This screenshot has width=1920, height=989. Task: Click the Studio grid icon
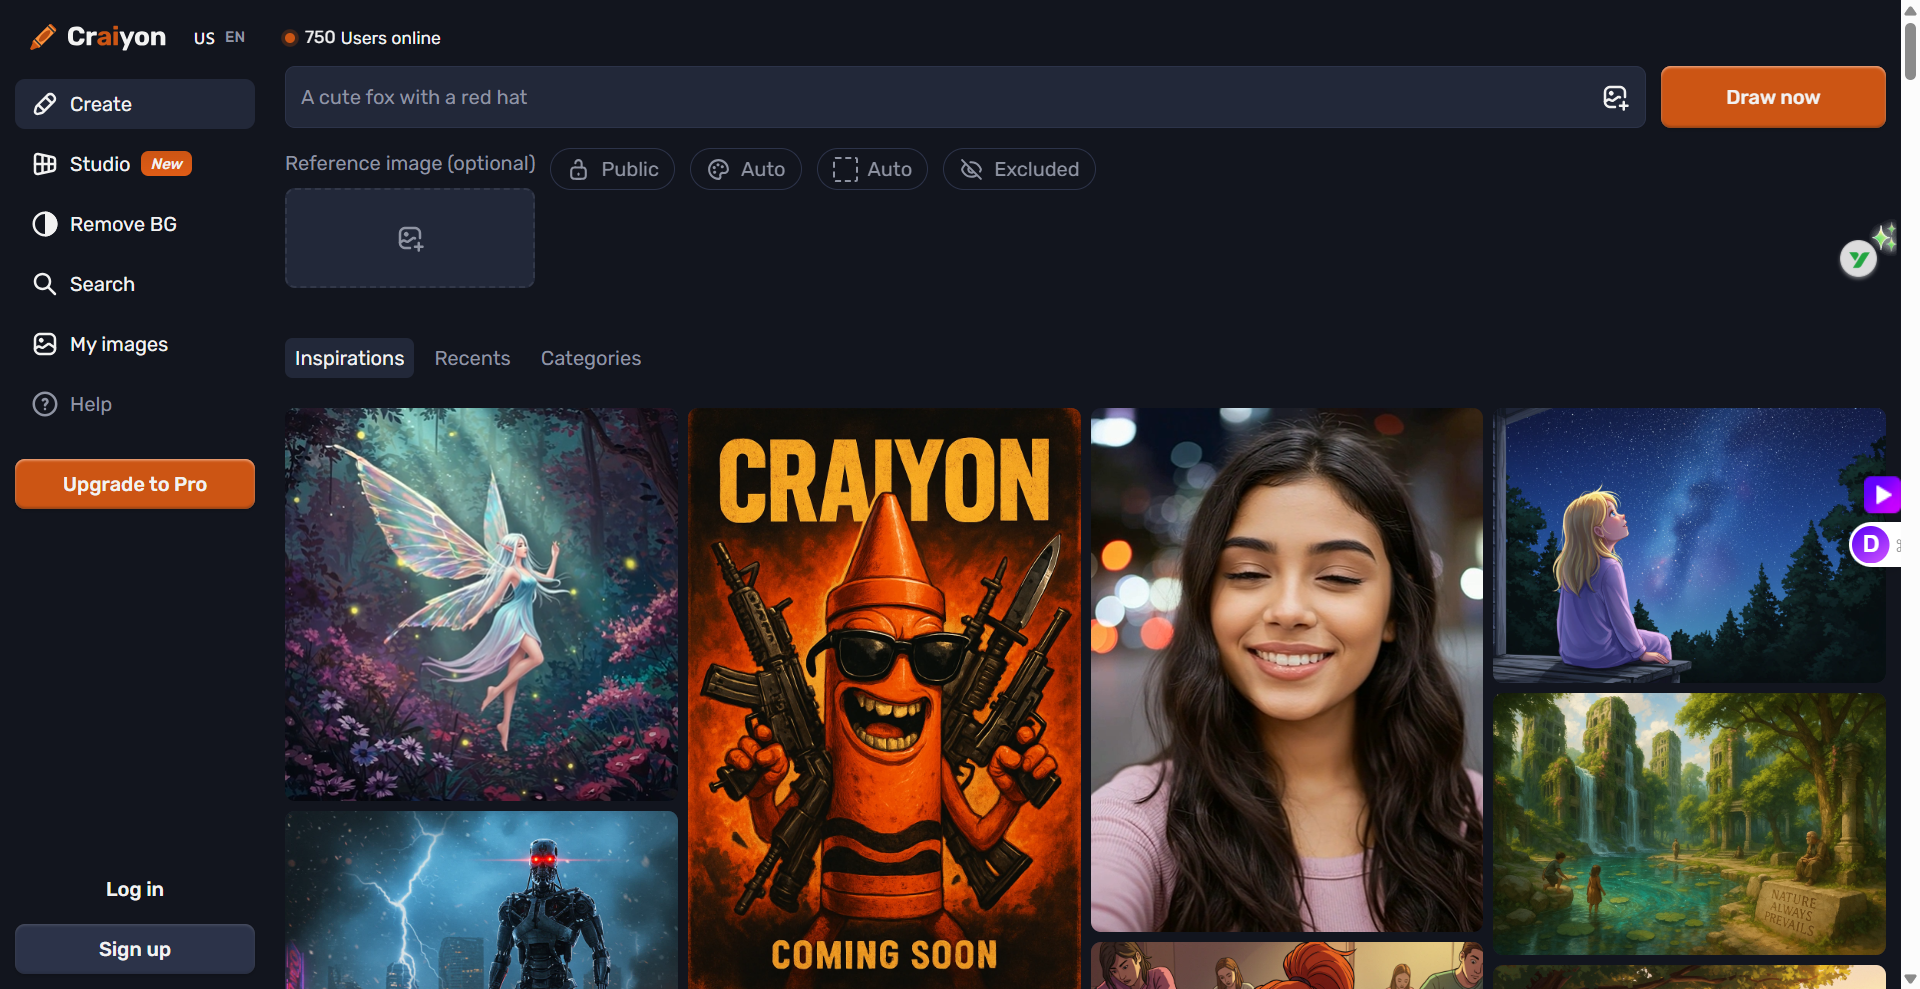(x=45, y=164)
